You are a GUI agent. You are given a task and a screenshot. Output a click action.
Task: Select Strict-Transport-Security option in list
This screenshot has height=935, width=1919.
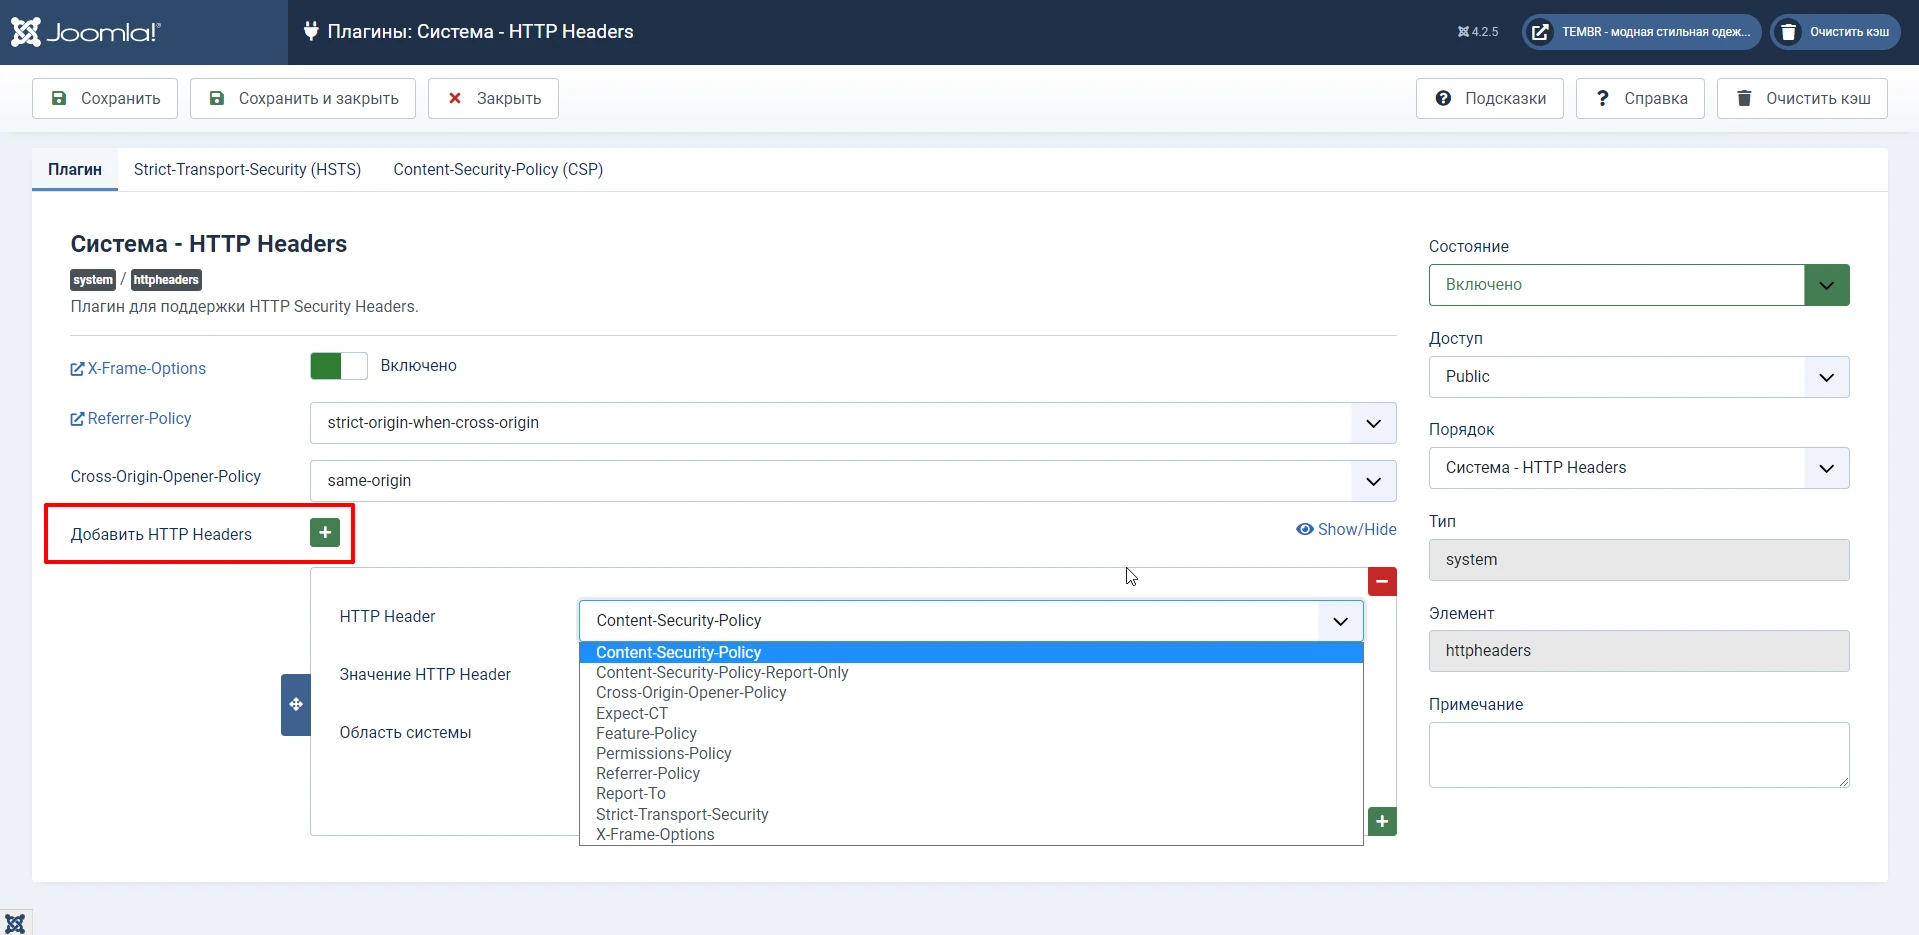pyautogui.click(x=971, y=814)
